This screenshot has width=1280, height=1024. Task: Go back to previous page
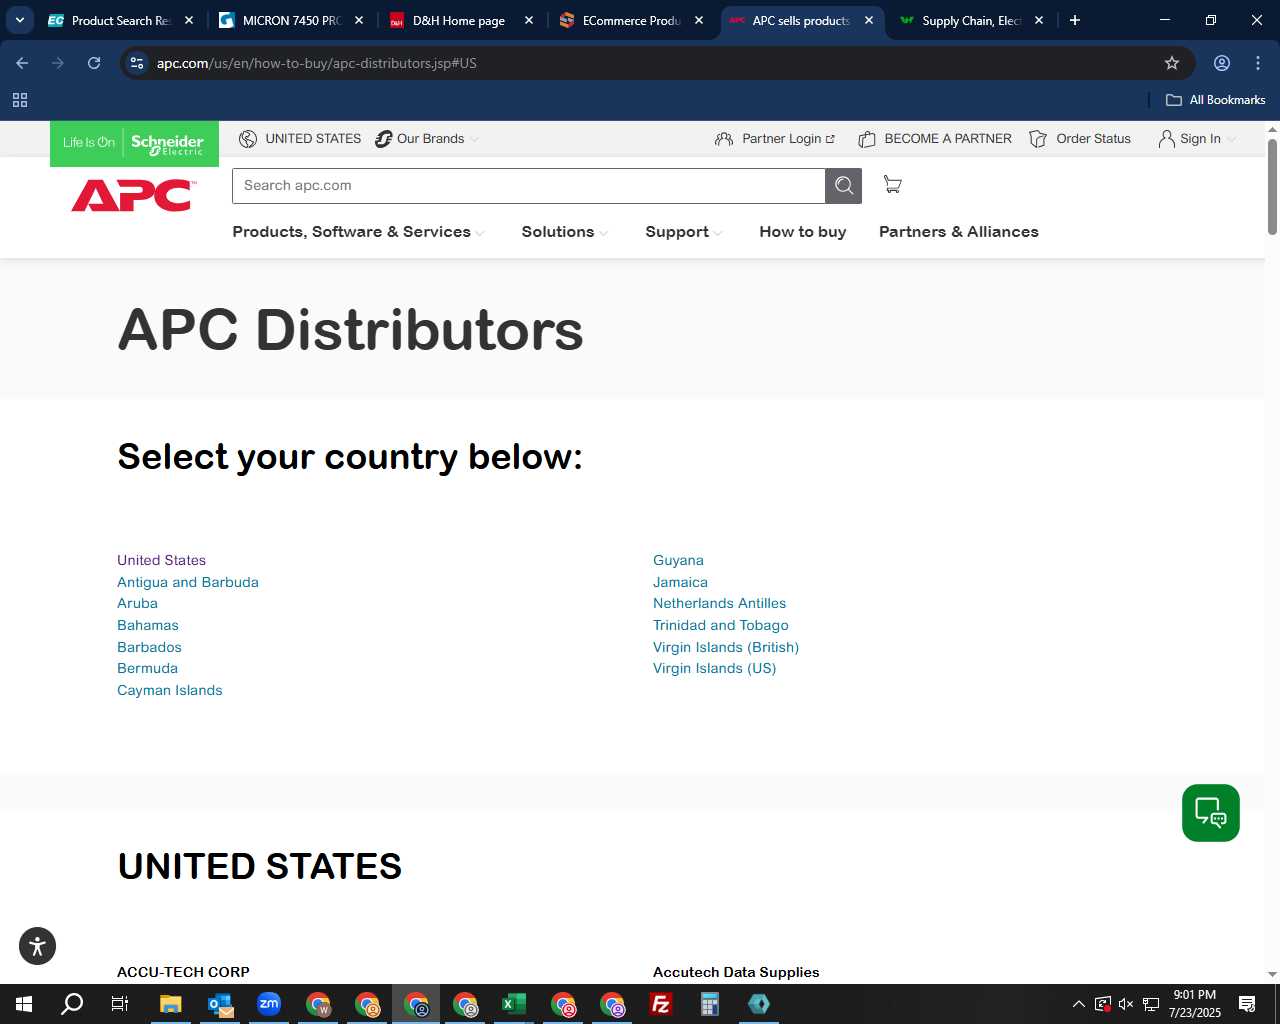pos(22,63)
